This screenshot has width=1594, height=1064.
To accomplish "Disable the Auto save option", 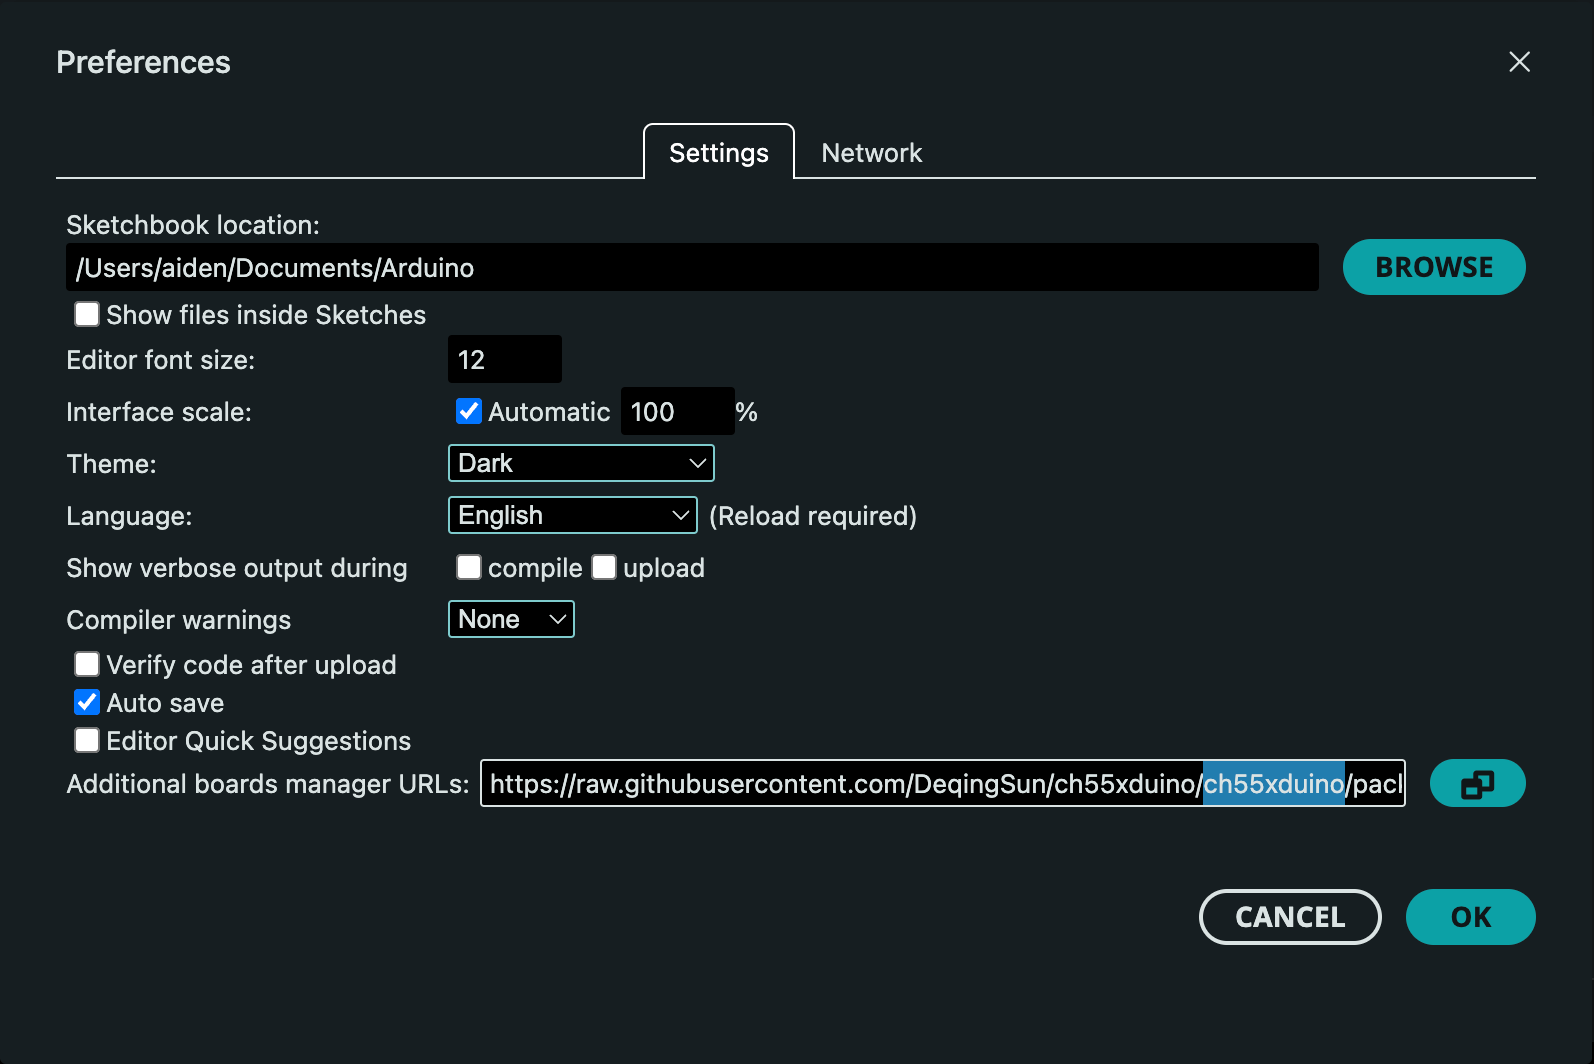I will 88,703.
